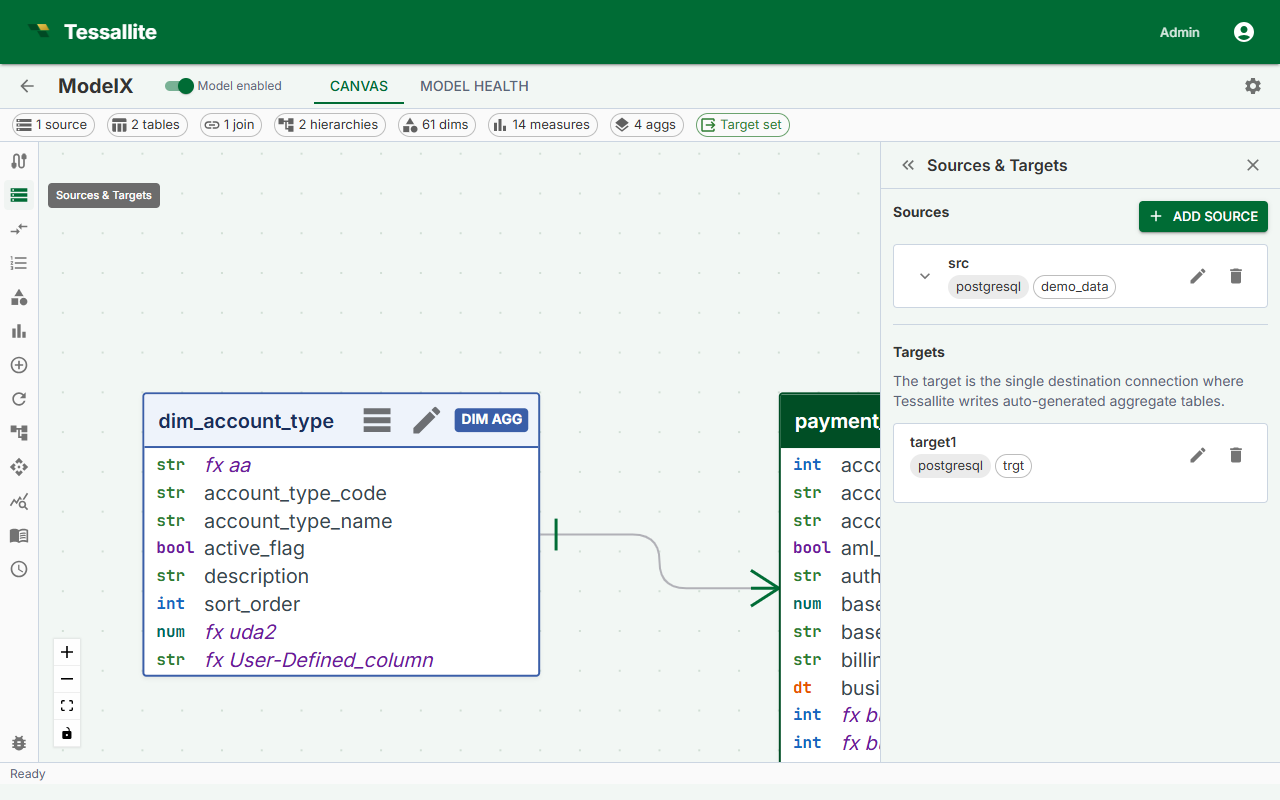Expand the src source chevron
Screen dimensions: 1280x800
click(x=925, y=276)
